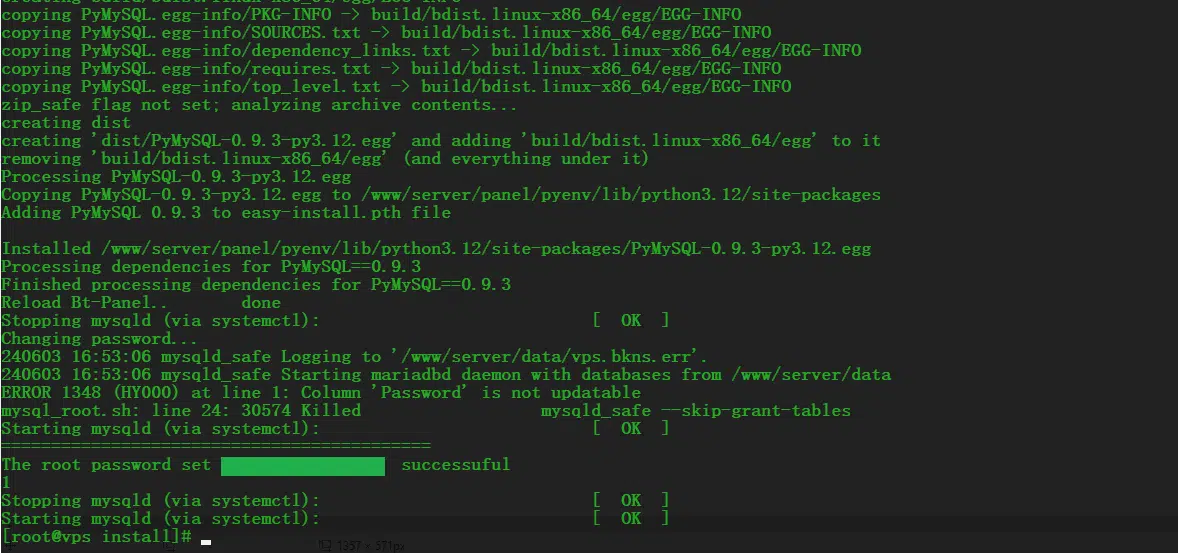Click the PKG-INFO copying line
The height and width of the screenshot is (553, 1178).
coord(371,15)
